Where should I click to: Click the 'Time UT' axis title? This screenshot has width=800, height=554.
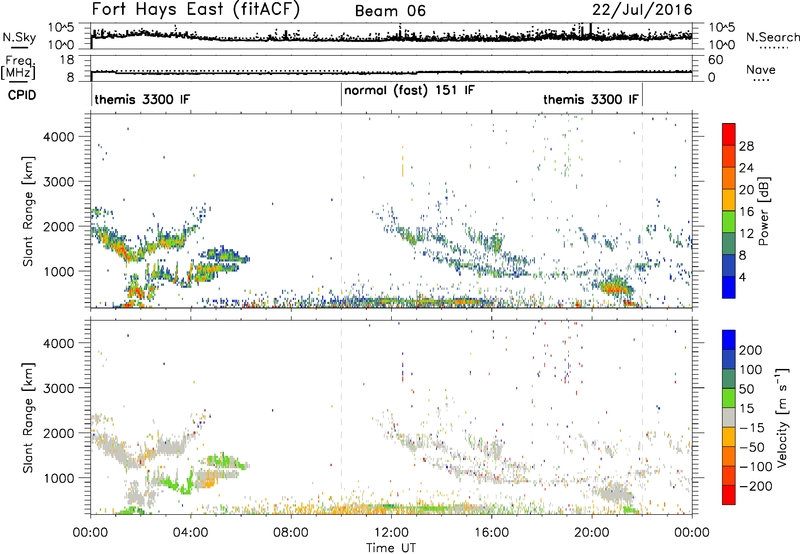click(391, 548)
